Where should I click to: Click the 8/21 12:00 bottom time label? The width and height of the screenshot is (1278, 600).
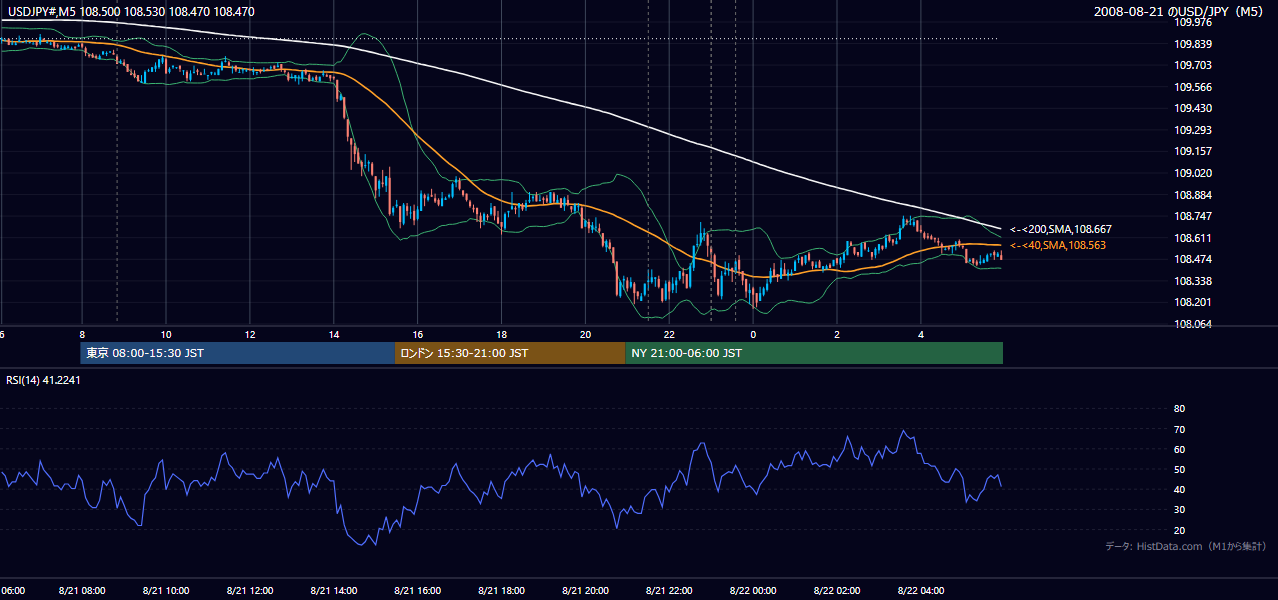coord(250,590)
